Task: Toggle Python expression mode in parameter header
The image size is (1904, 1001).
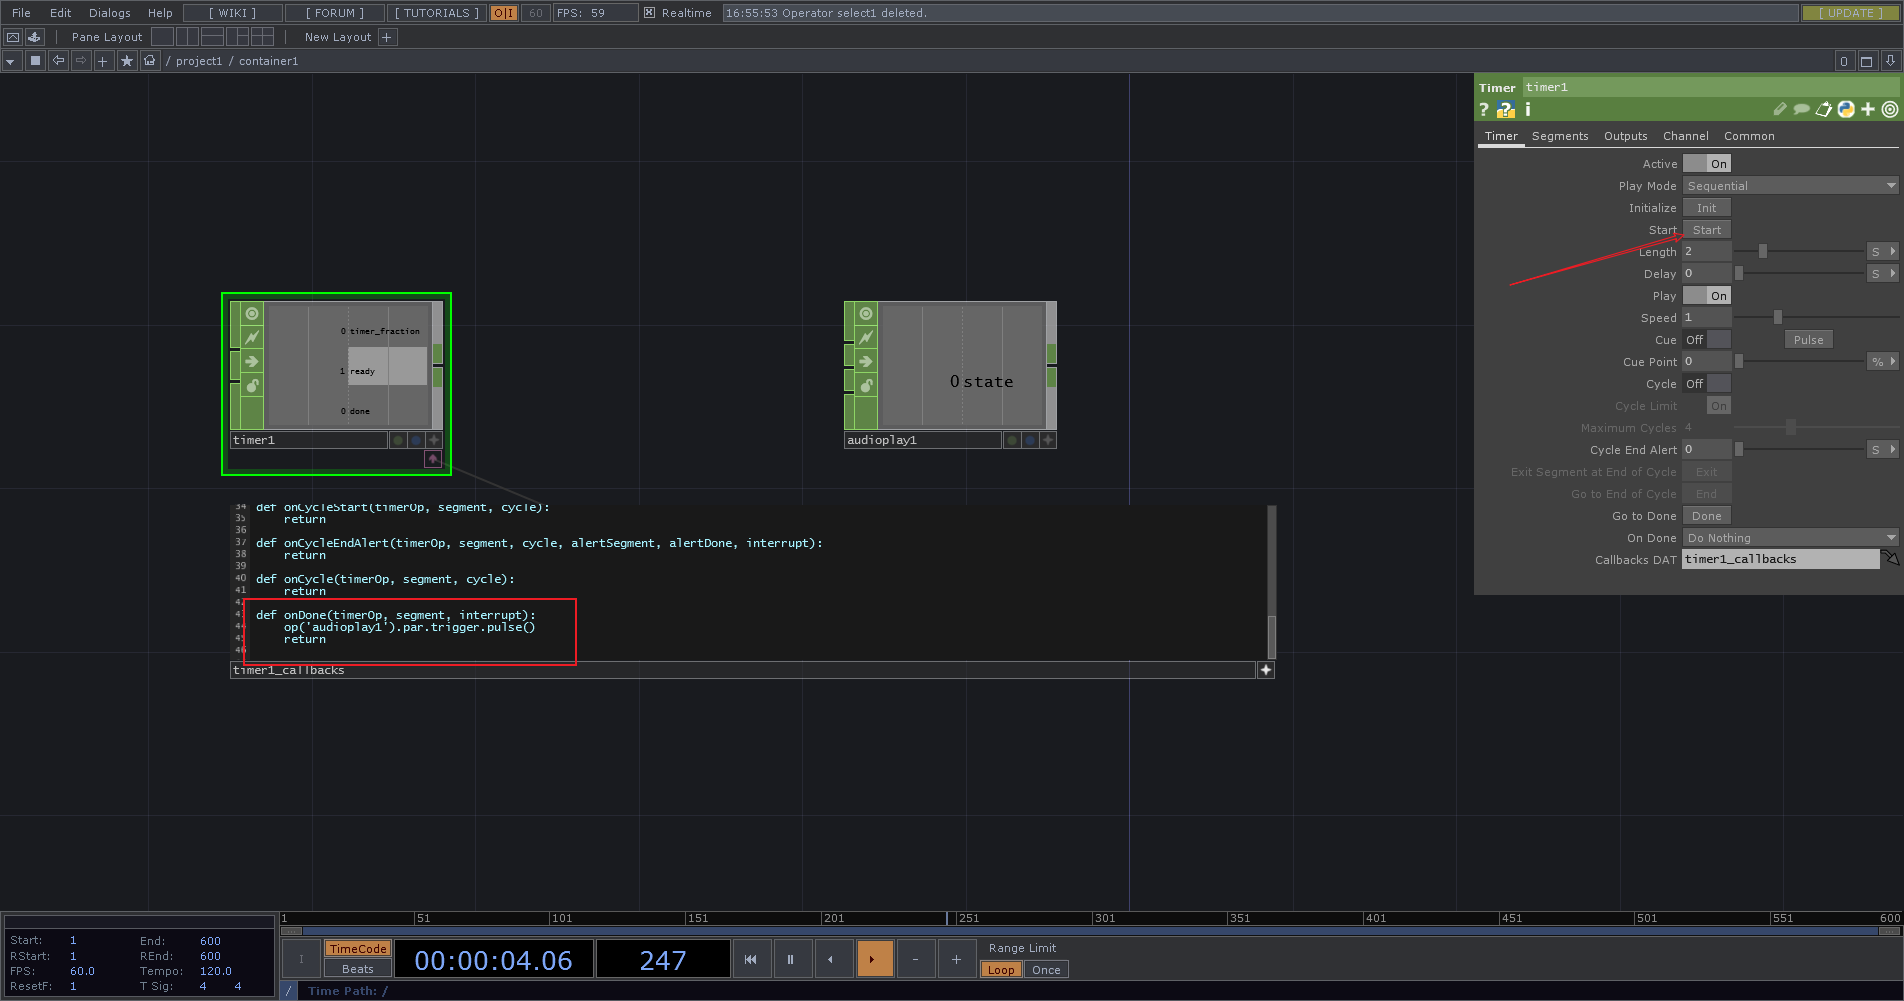Action: pyautogui.click(x=1845, y=109)
